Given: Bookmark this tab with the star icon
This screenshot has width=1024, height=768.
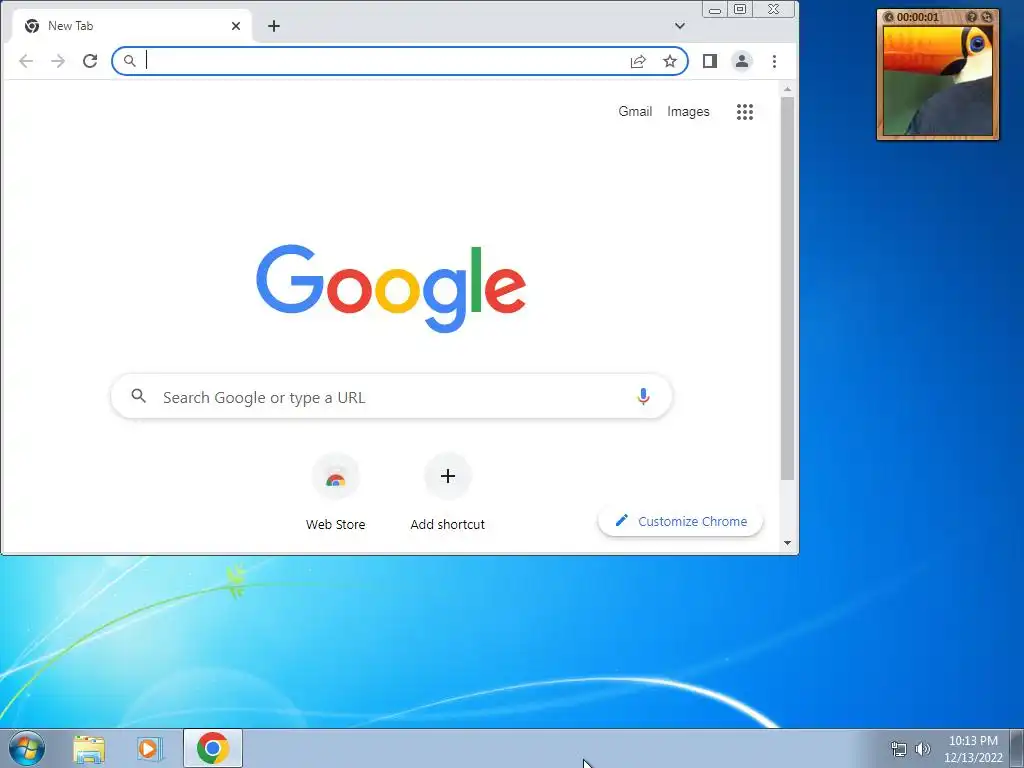Looking at the screenshot, I should (670, 61).
